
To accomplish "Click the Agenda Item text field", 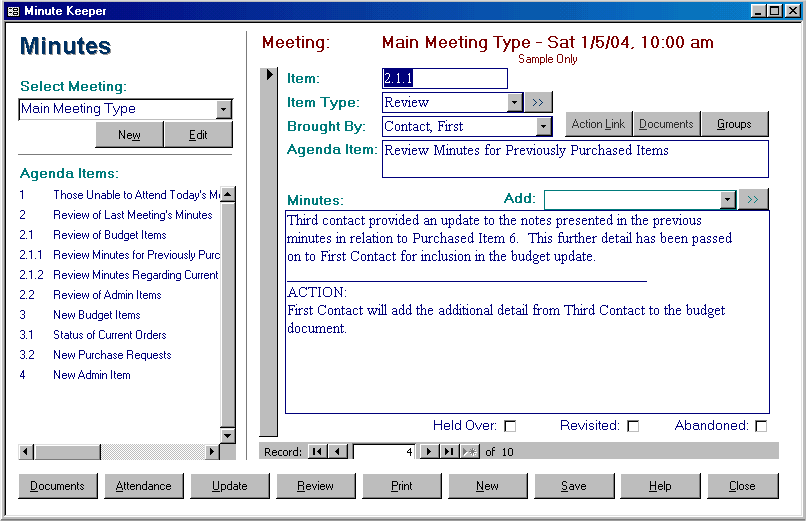I will [575, 158].
